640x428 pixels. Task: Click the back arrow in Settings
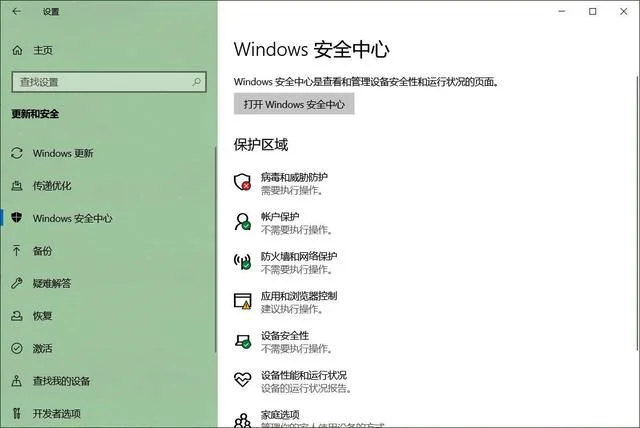coord(17,11)
